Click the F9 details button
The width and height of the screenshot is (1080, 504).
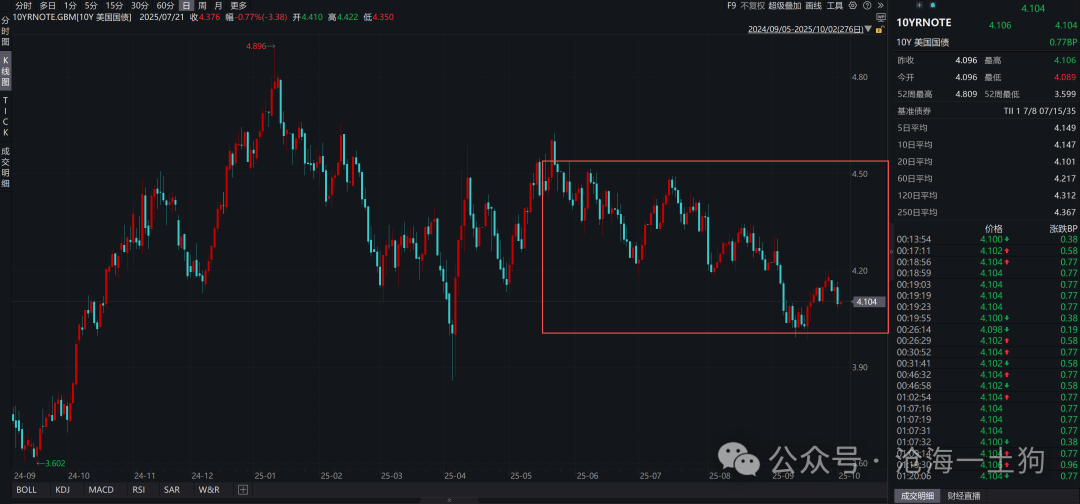[731, 6]
